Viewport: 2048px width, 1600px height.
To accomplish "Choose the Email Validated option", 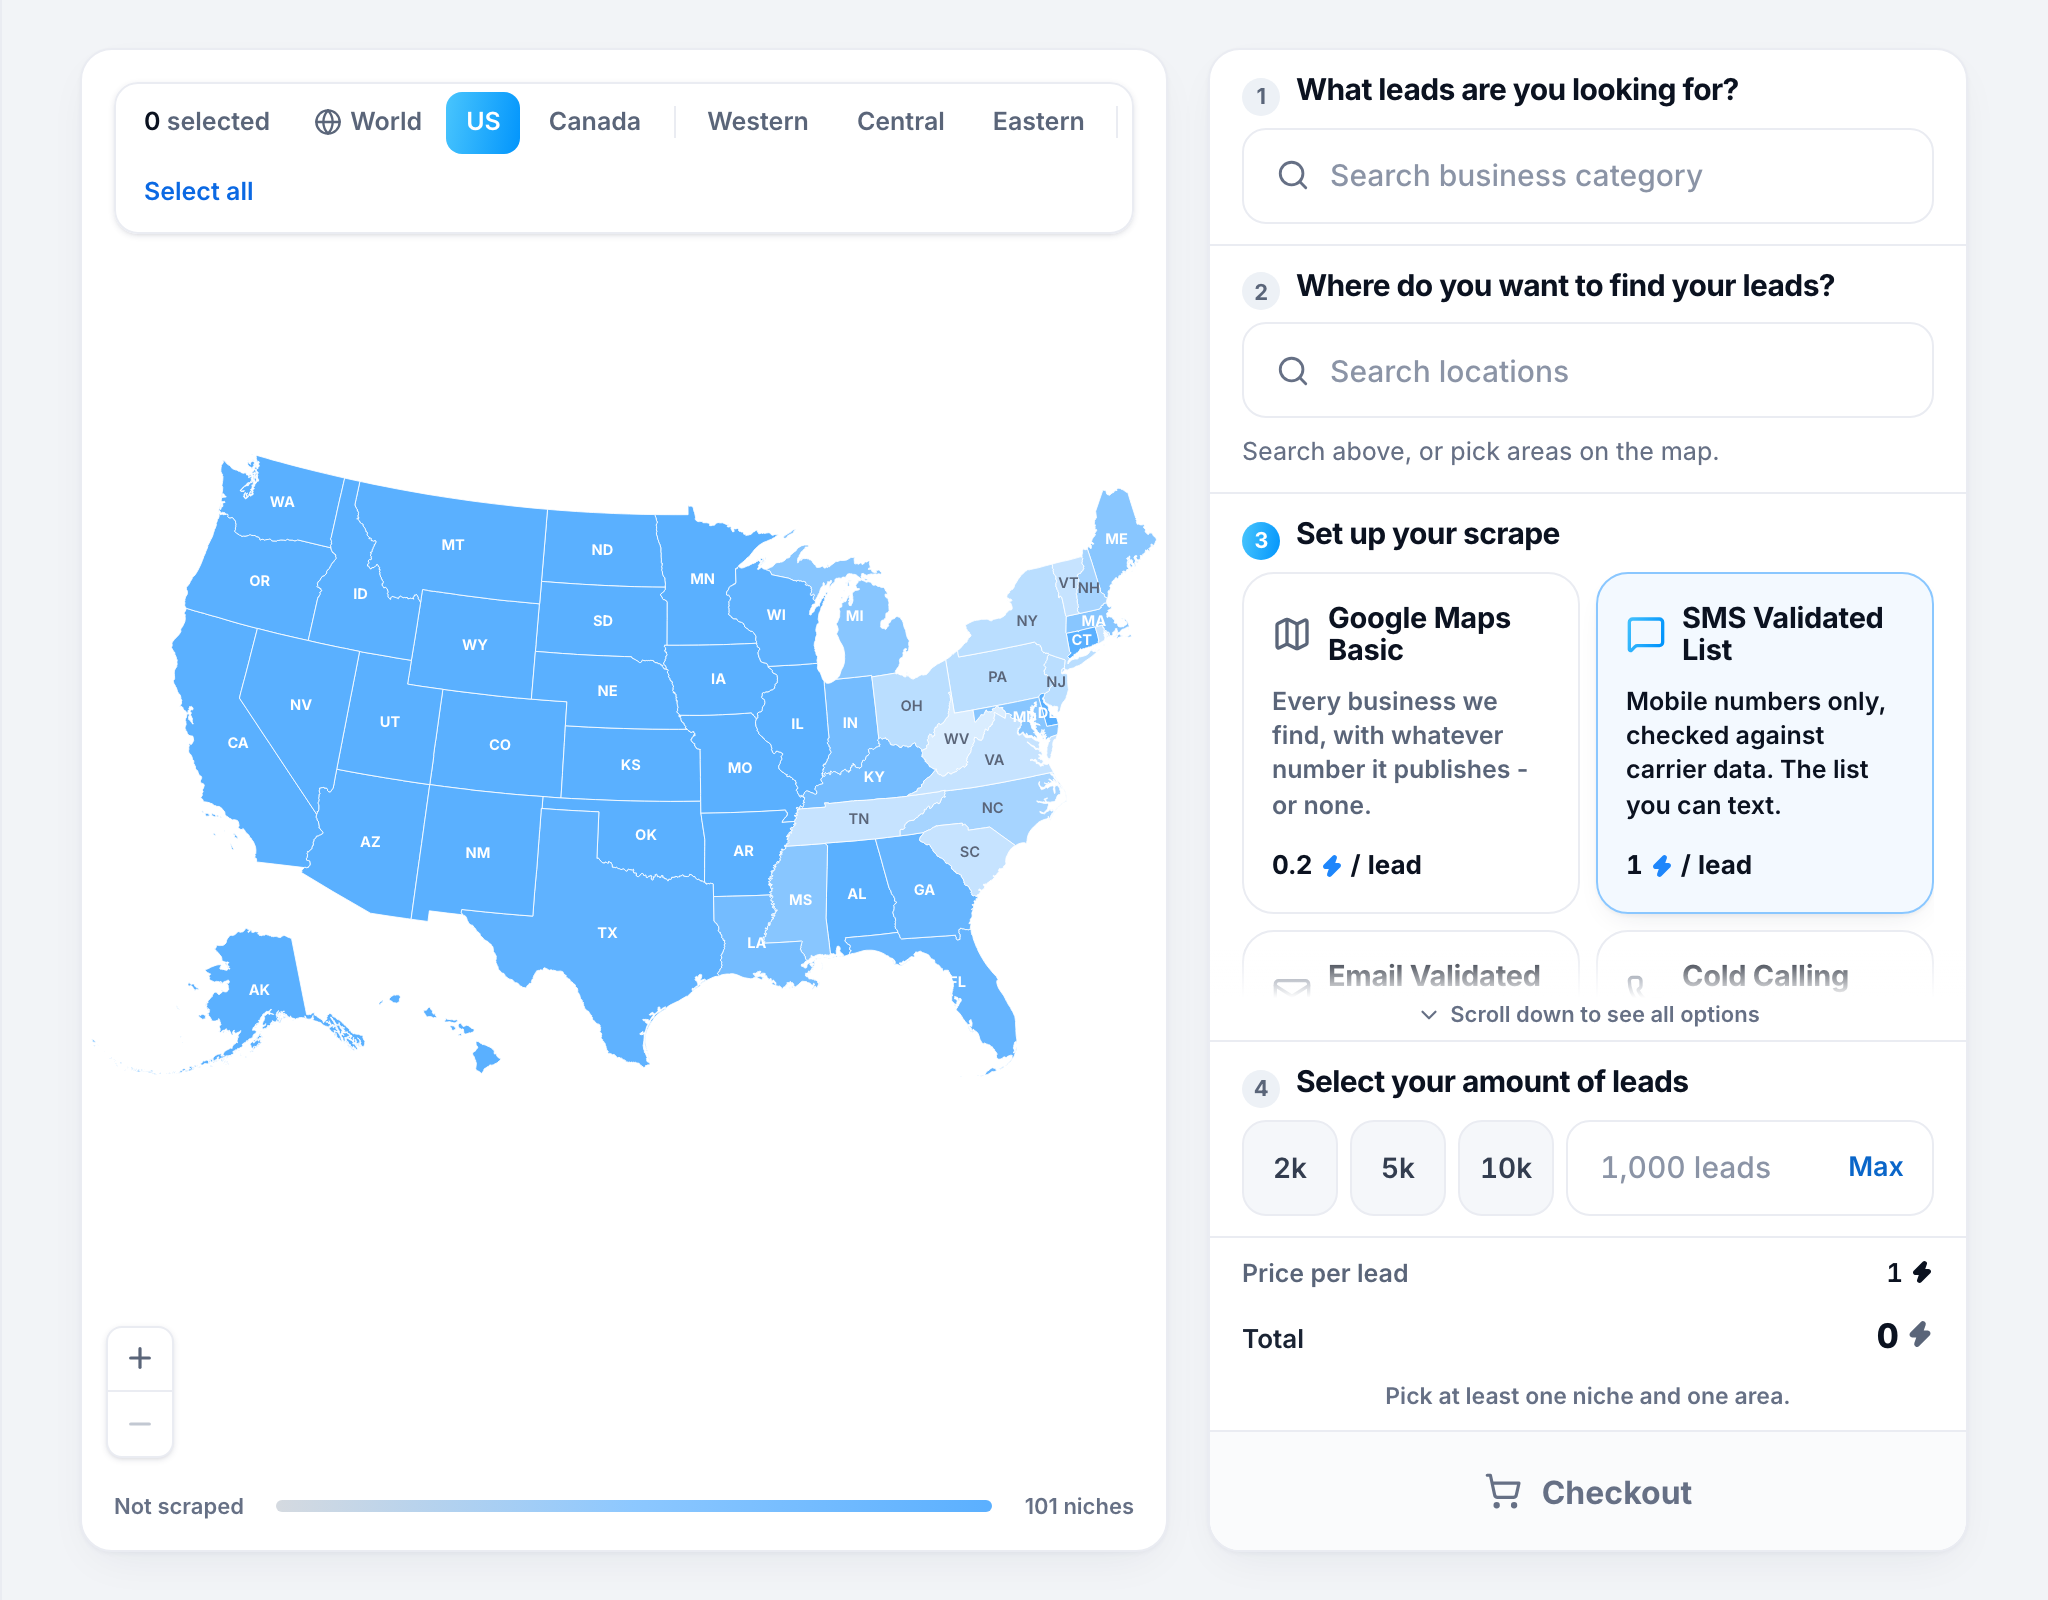I will pyautogui.click(x=1410, y=964).
